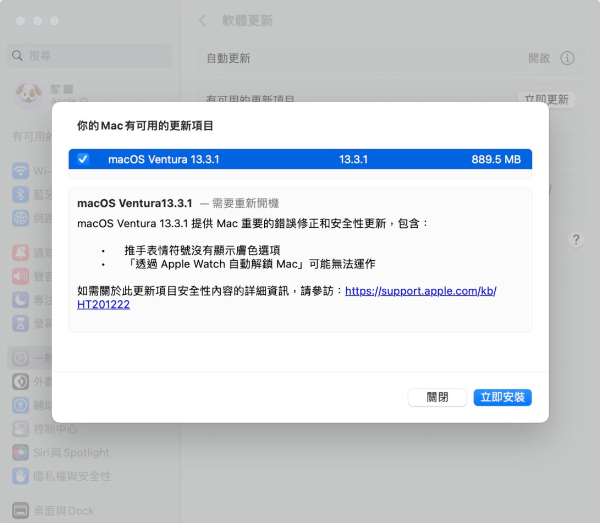Select the macOS Ventura 13.3.1 update row
The width and height of the screenshot is (600, 523).
click(x=300, y=159)
